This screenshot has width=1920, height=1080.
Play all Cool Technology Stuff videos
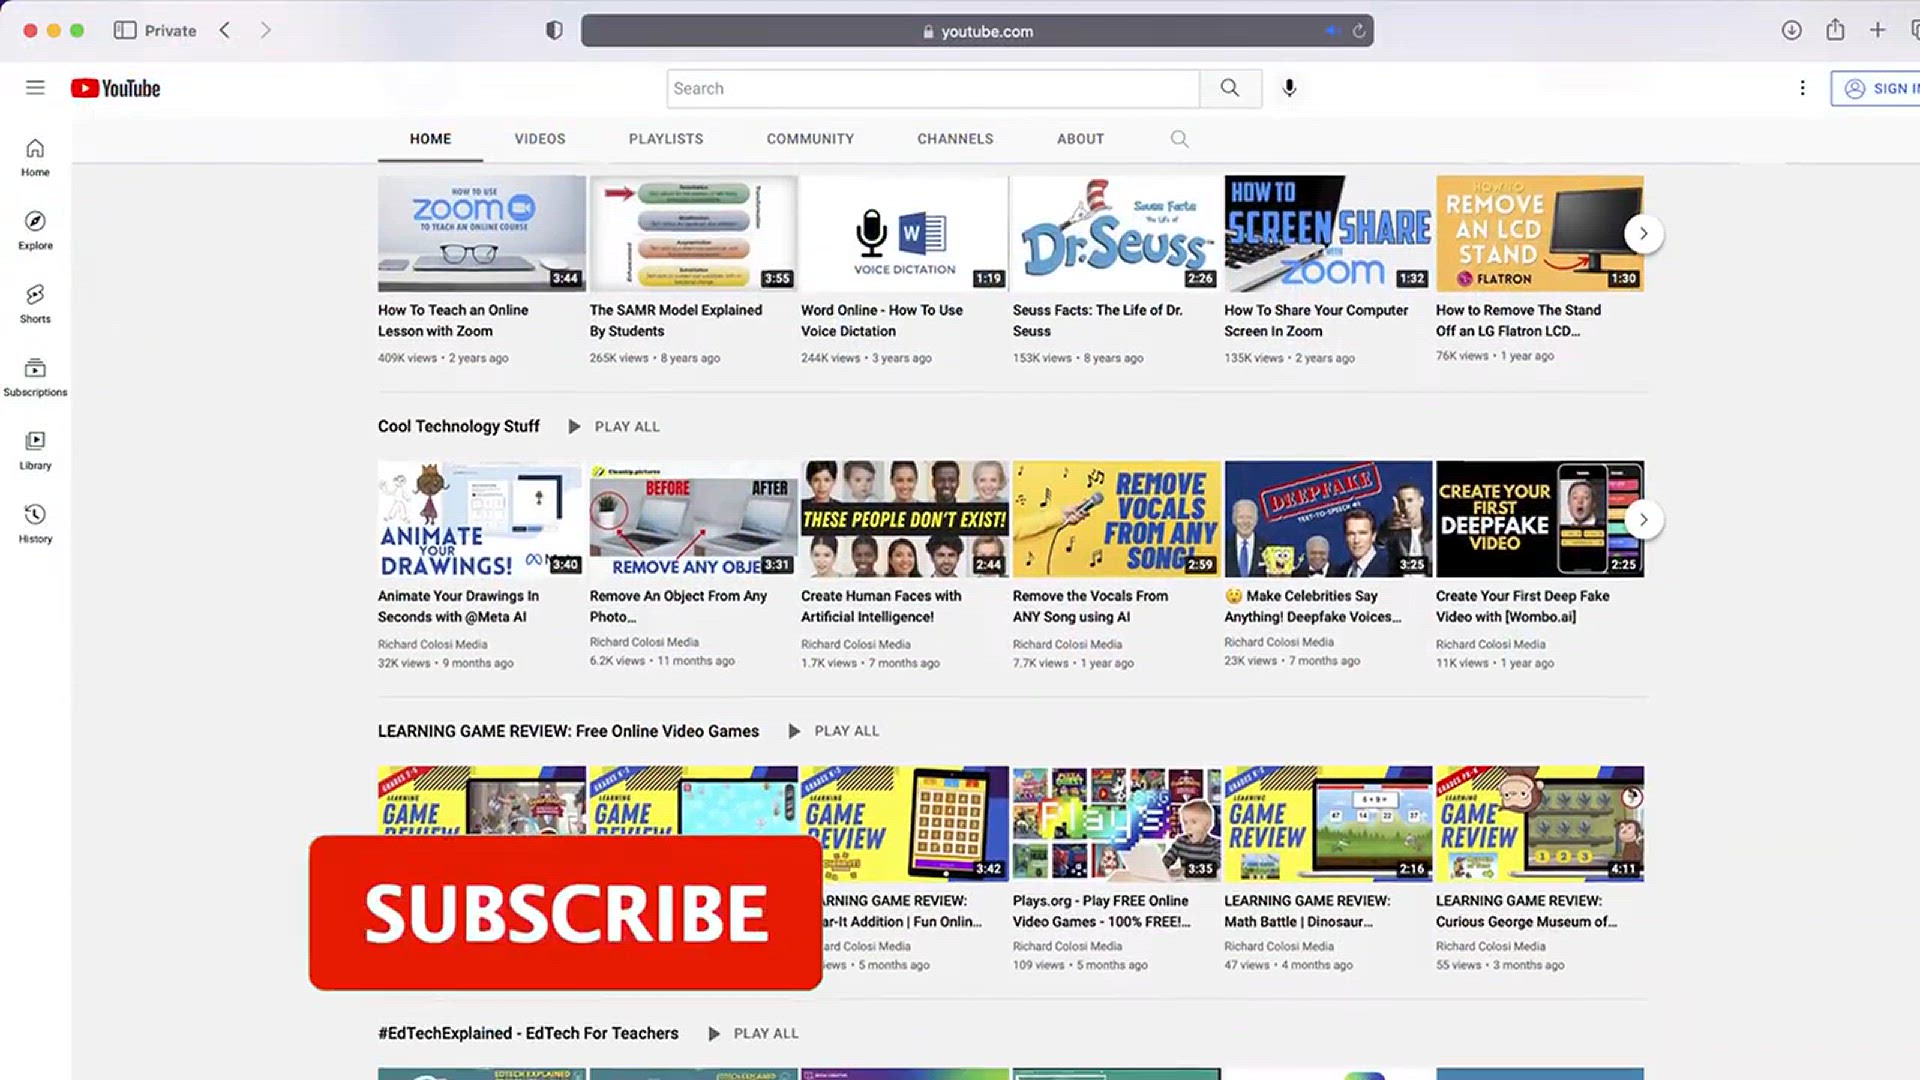pyautogui.click(x=613, y=426)
